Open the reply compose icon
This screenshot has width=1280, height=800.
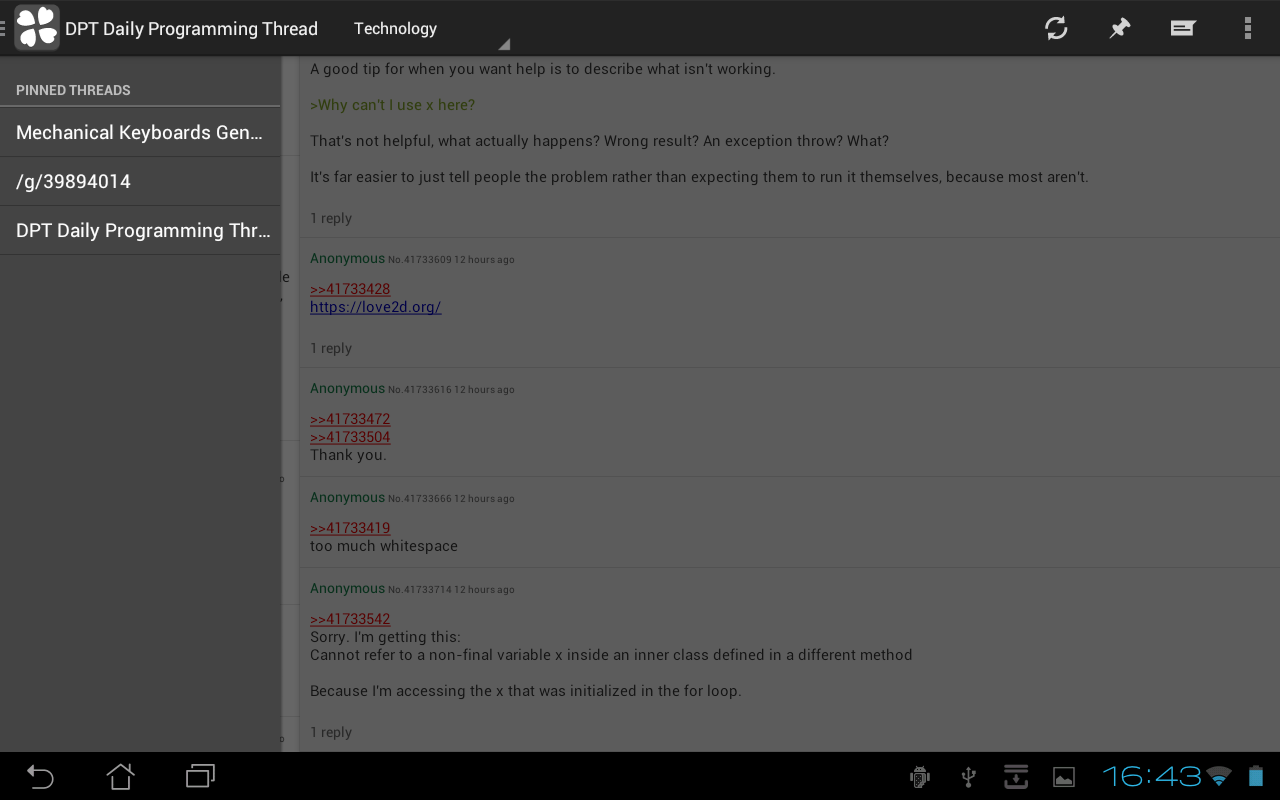pos(1183,28)
